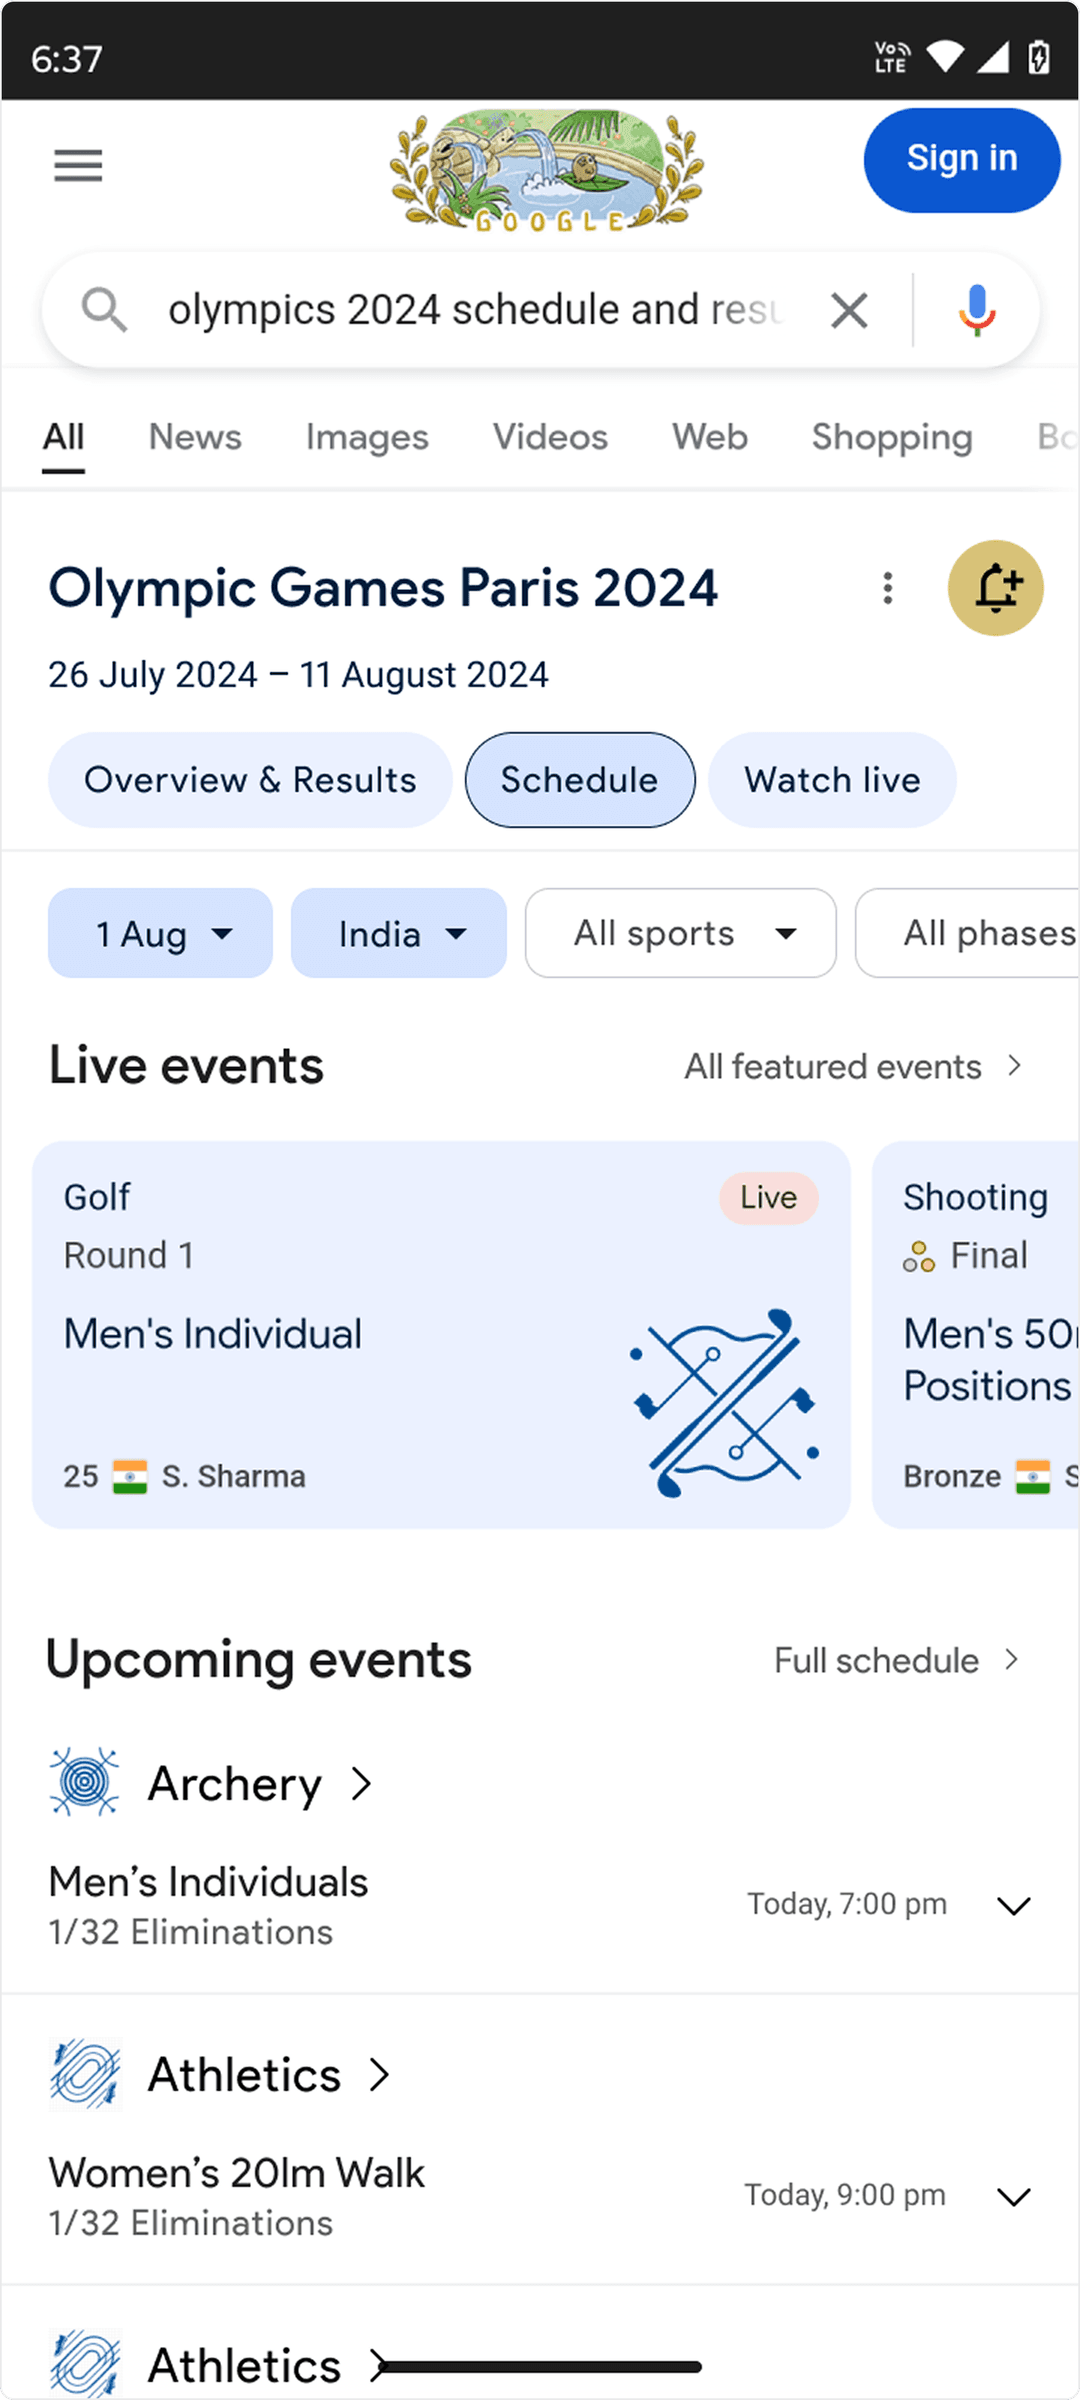This screenshot has width=1080, height=2400.
Task: Clear the search query text
Action: point(849,311)
